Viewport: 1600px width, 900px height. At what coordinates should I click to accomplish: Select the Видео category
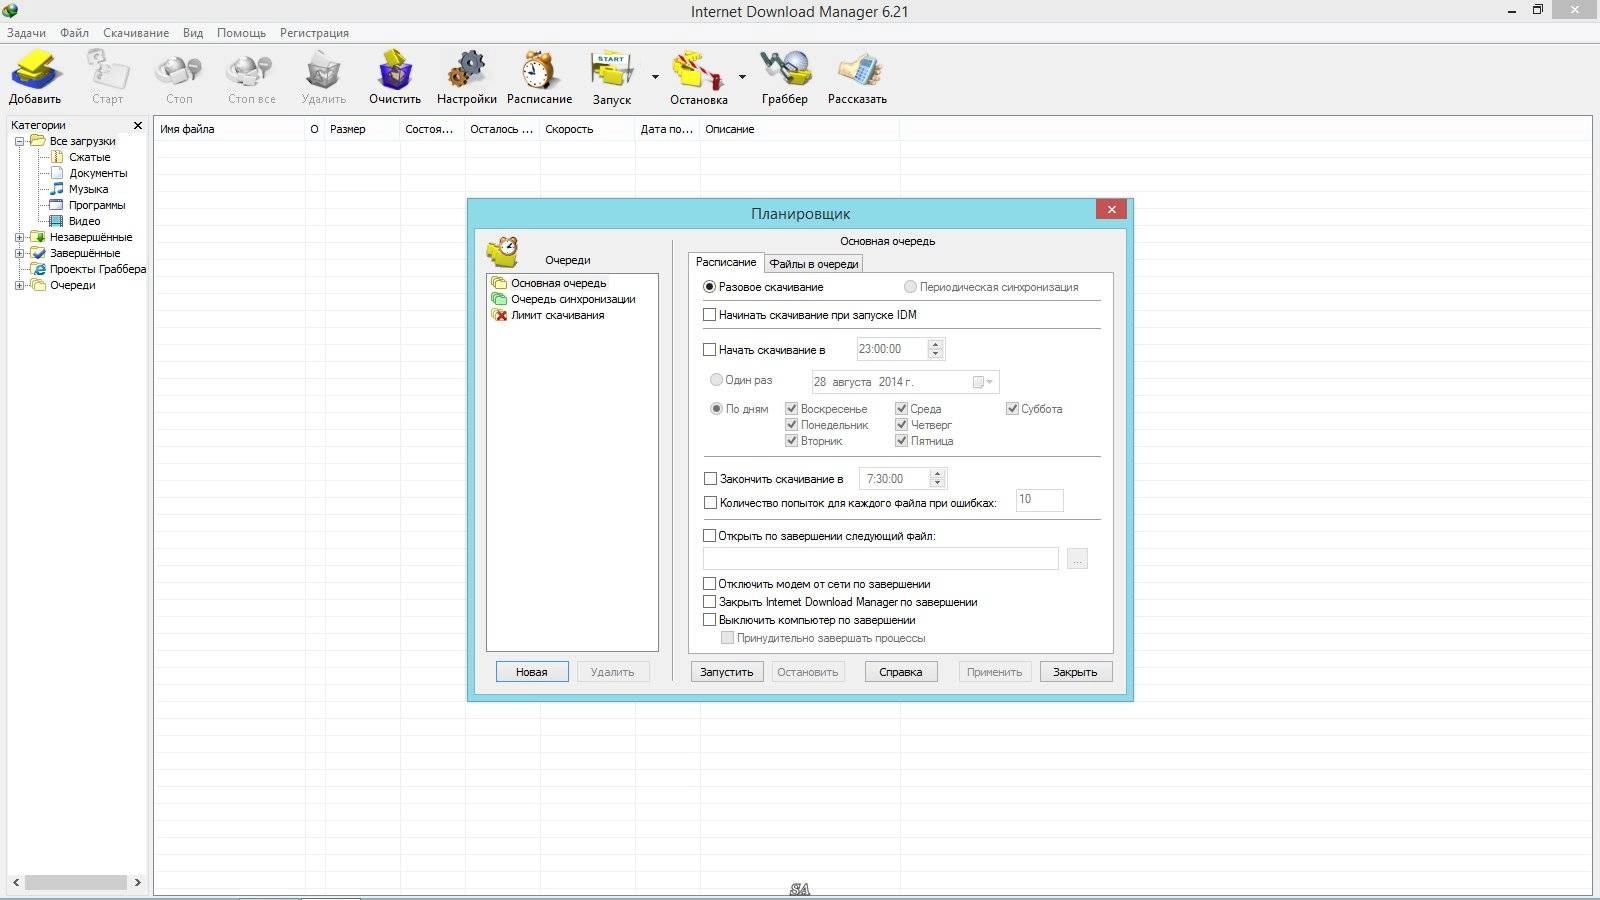point(84,221)
